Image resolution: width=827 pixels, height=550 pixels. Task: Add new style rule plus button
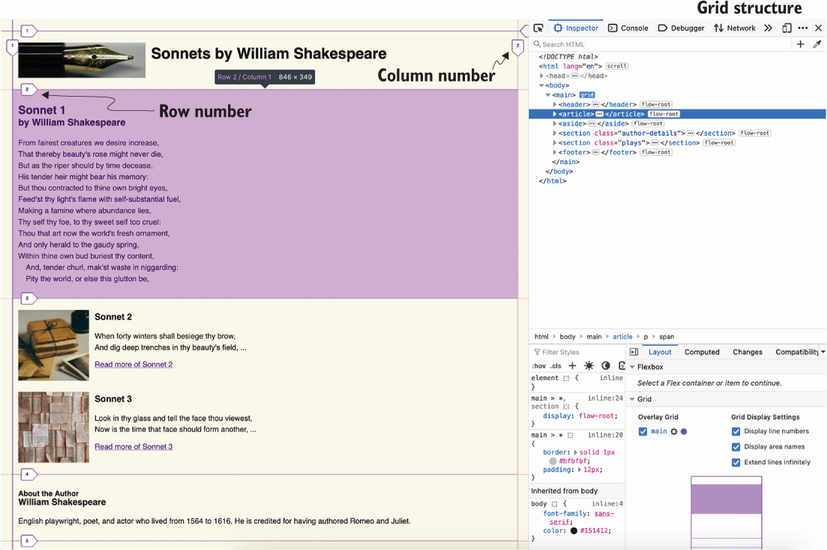point(572,366)
